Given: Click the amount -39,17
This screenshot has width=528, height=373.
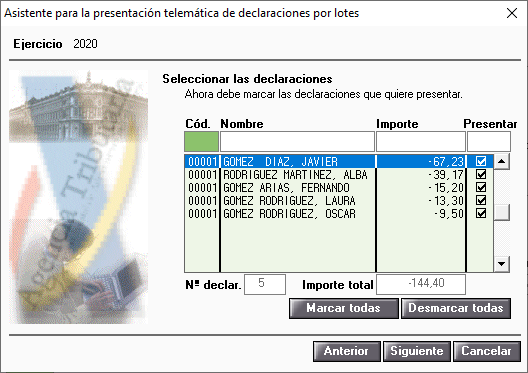Looking at the screenshot, I should [446, 175].
